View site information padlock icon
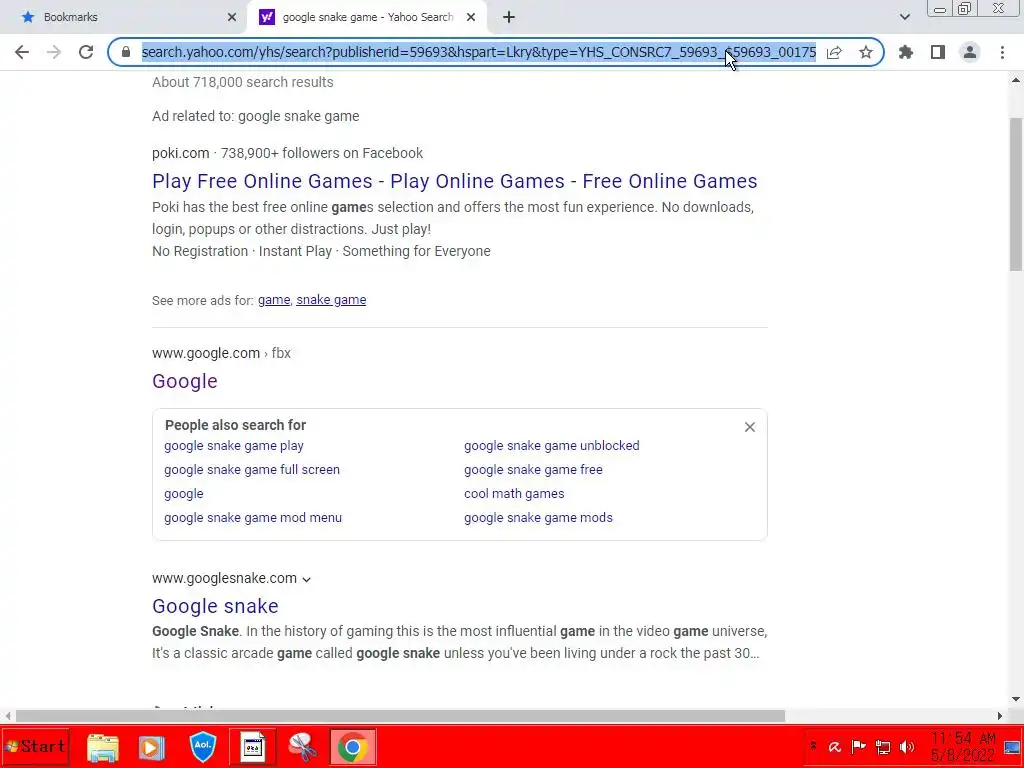 [x=126, y=52]
